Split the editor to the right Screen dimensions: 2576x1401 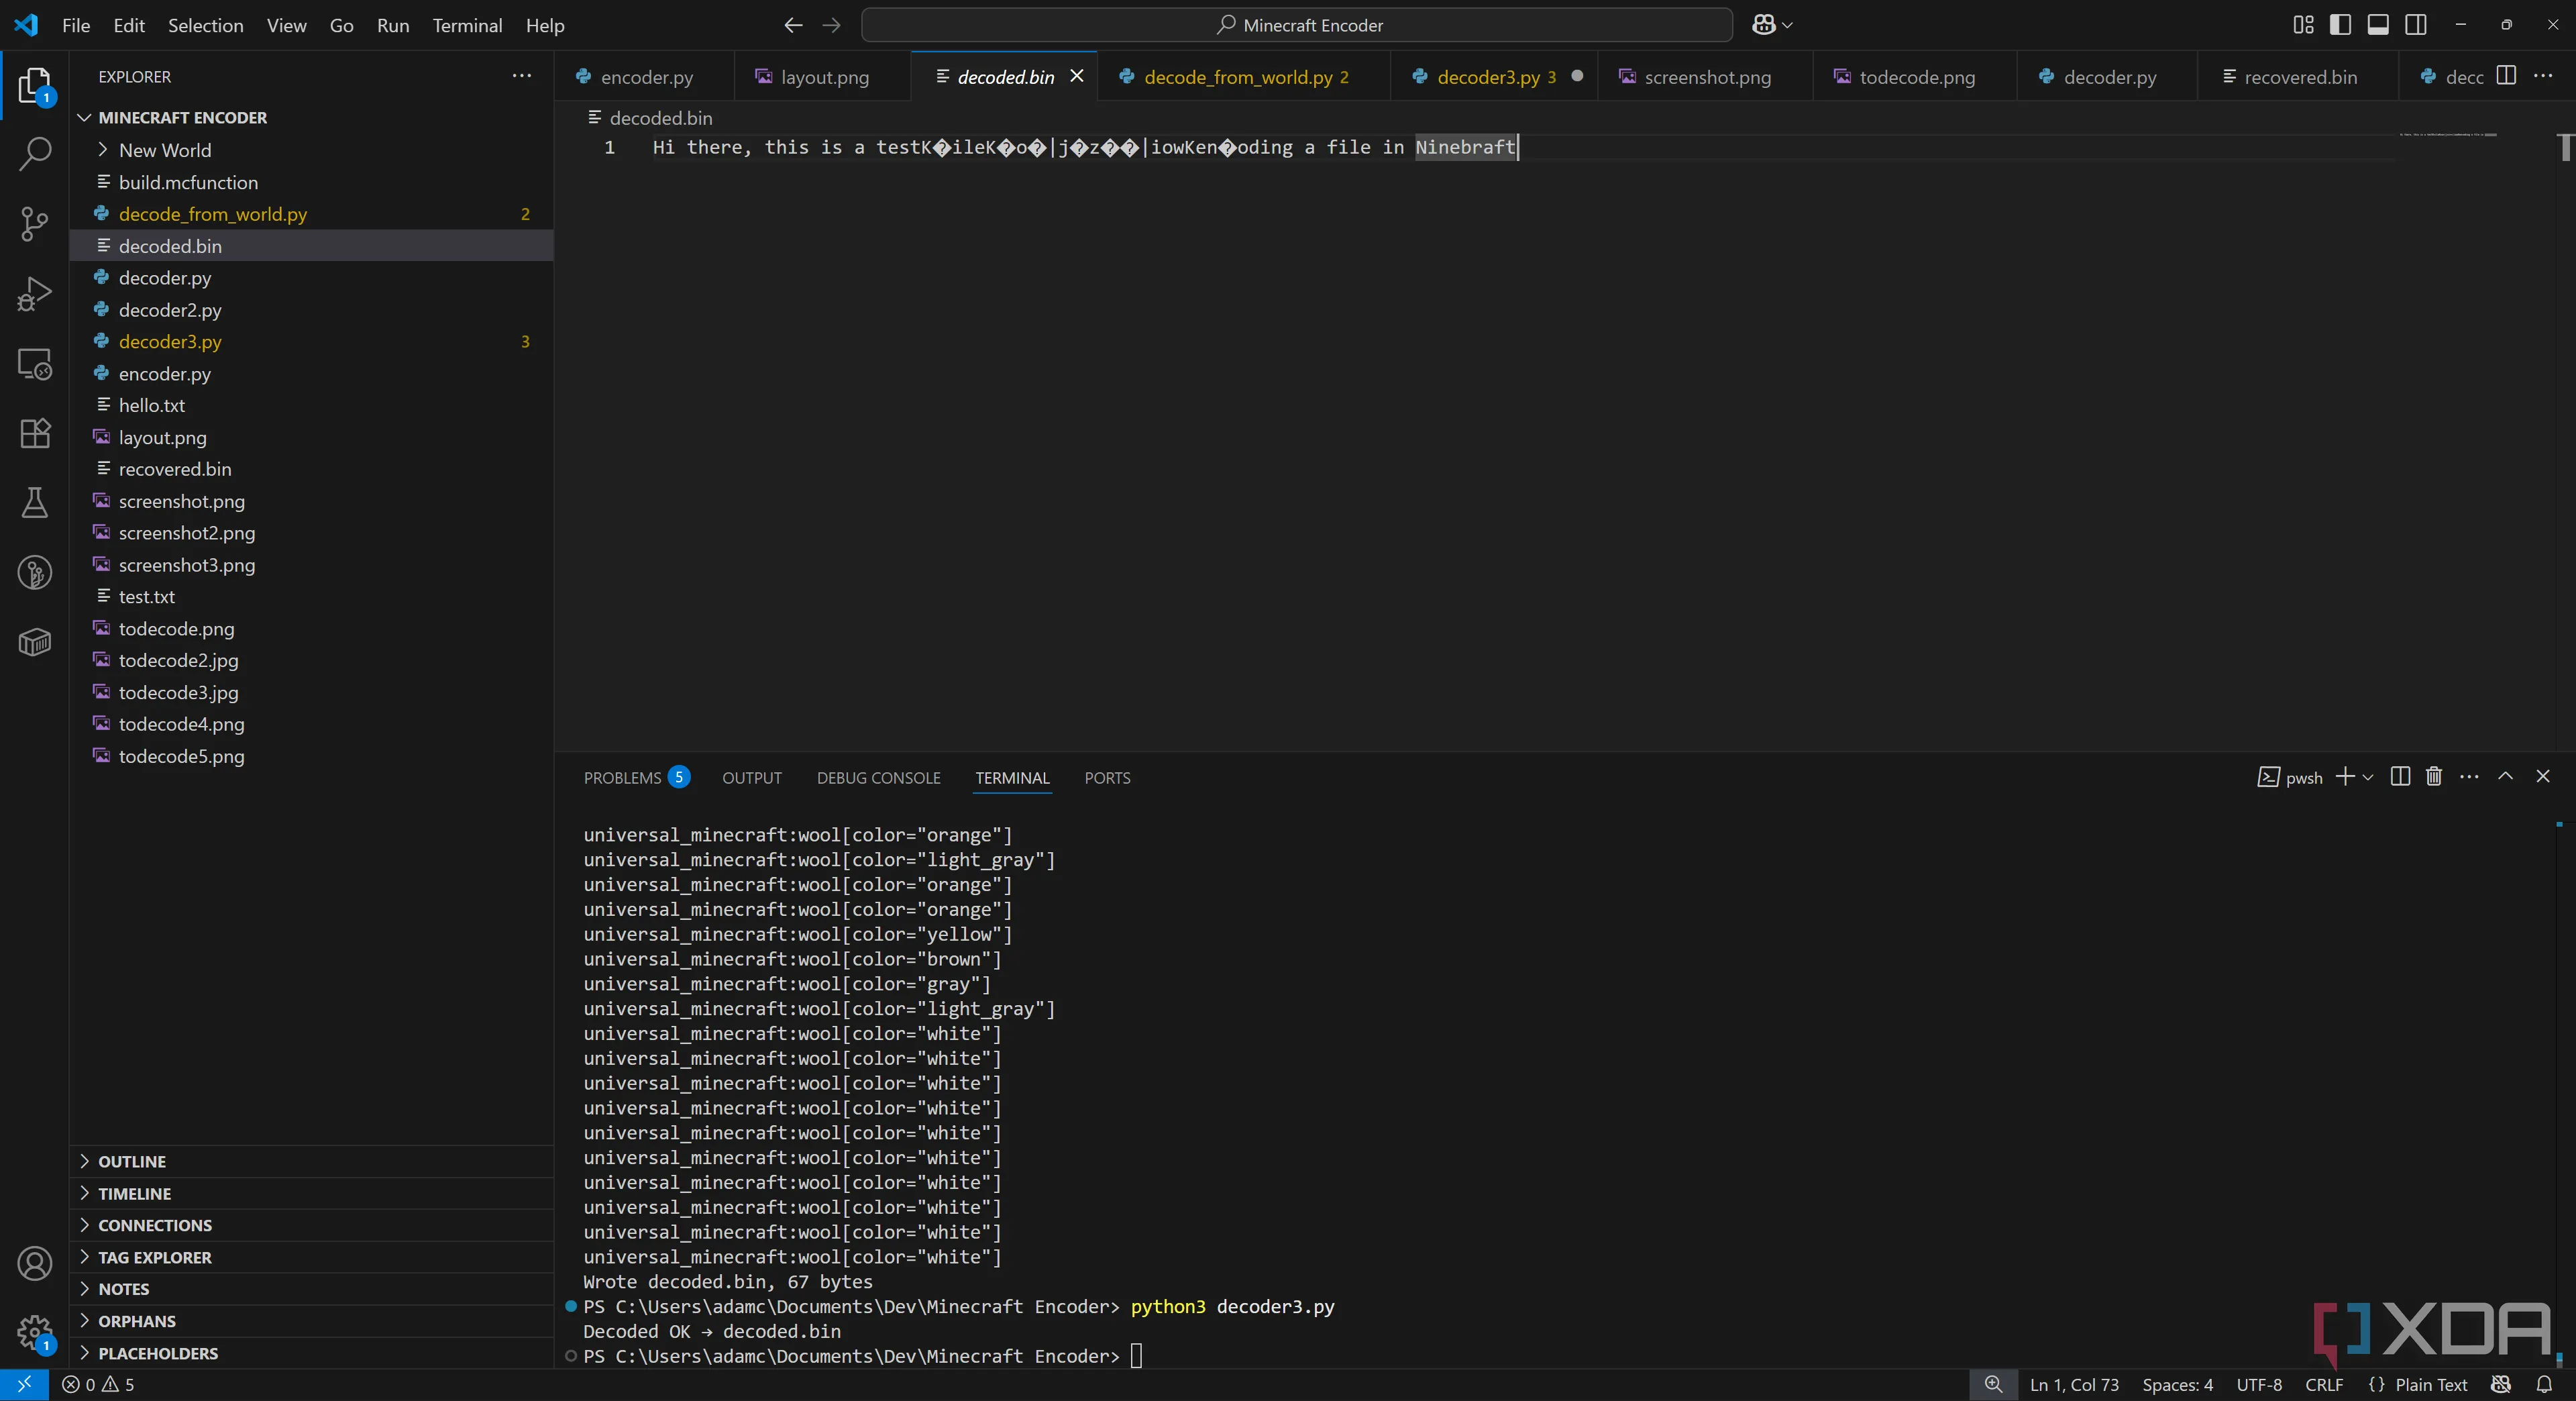click(x=2506, y=76)
